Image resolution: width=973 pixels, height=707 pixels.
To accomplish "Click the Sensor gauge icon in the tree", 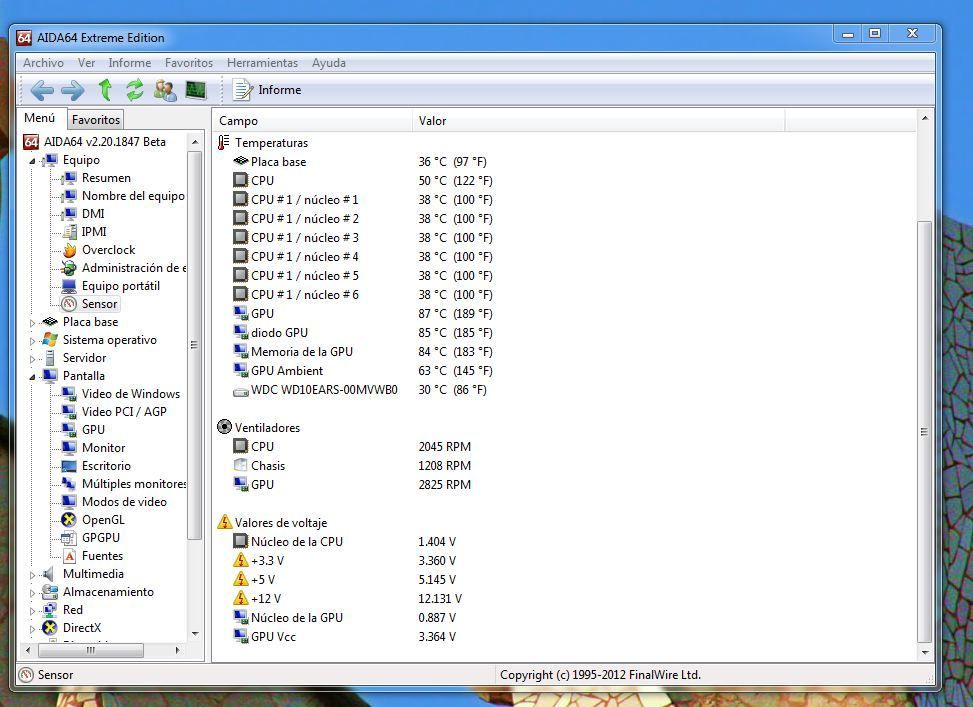I will click(70, 304).
